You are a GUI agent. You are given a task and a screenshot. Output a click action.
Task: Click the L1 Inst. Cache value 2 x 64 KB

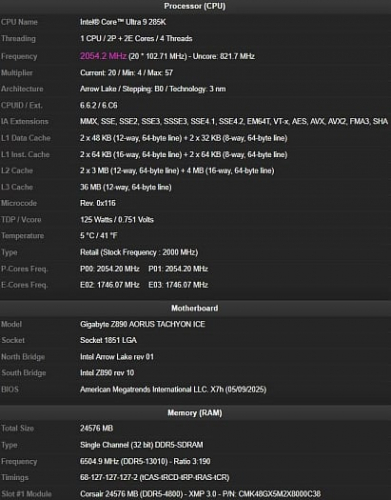[184, 155]
